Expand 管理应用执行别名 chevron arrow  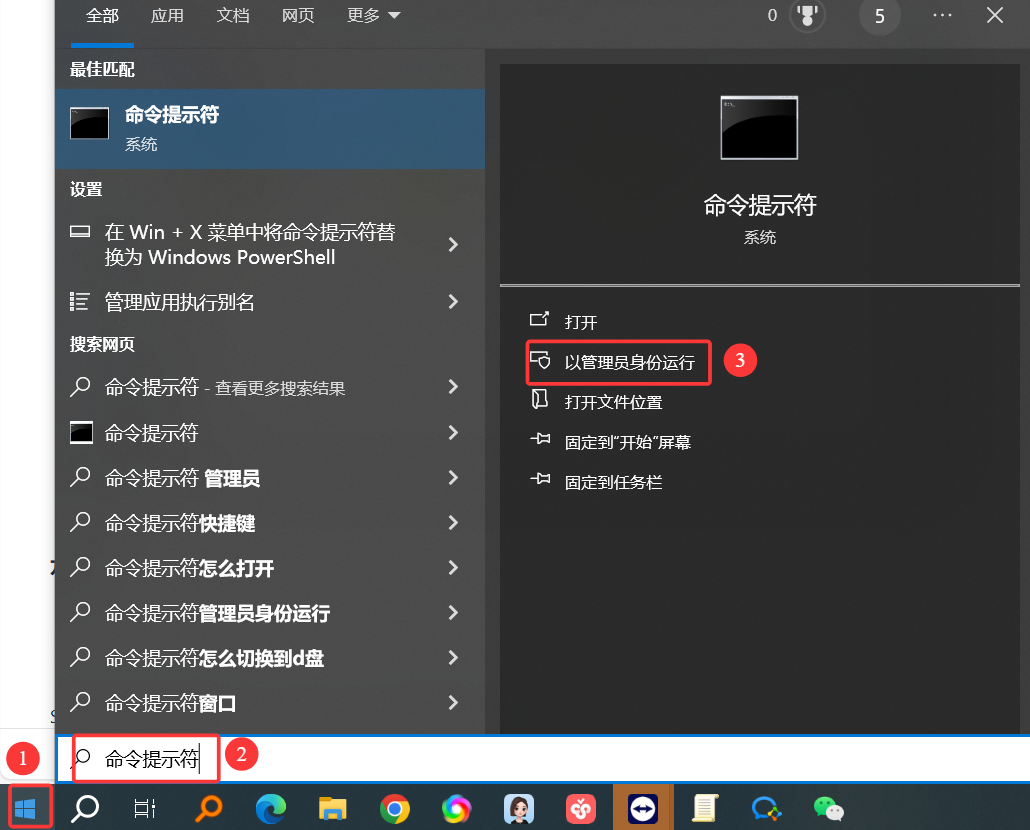[453, 301]
